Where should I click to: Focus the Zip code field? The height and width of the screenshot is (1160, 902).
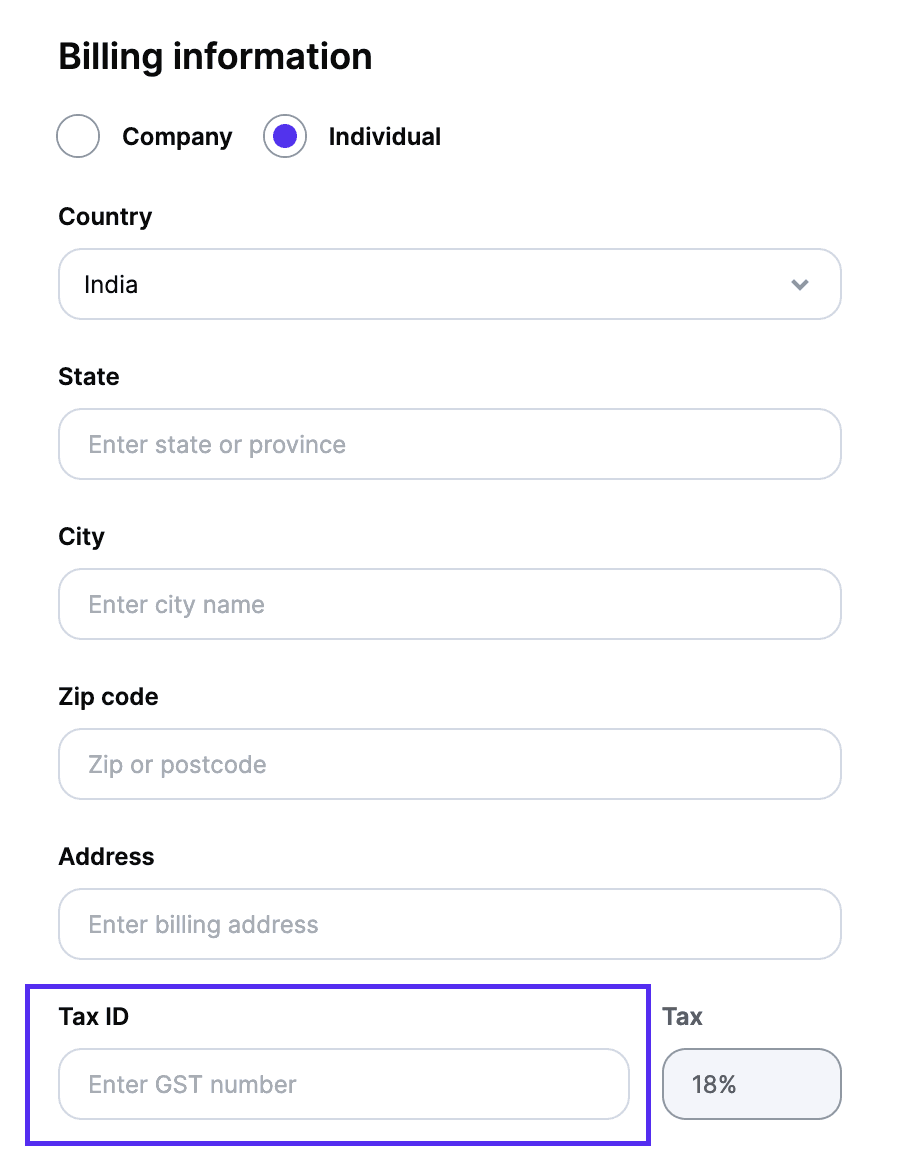click(450, 764)
